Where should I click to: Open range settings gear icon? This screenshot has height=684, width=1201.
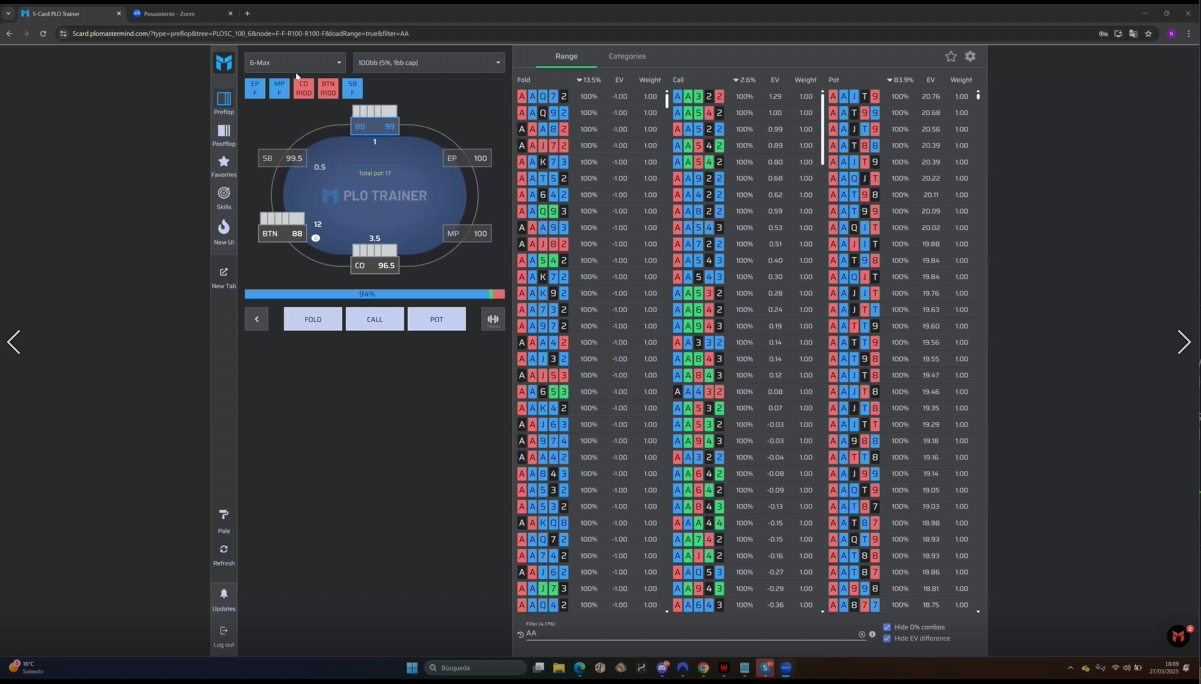point(970,57)
